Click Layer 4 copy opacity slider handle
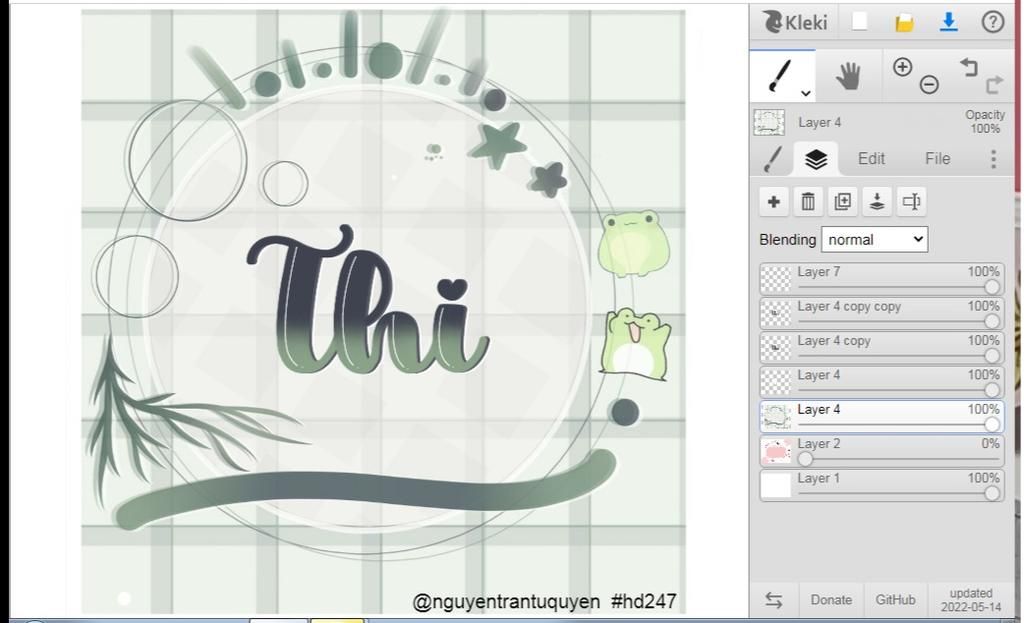Image resolution: width=1024 pixels, height=623 pixels. [992, 355]
